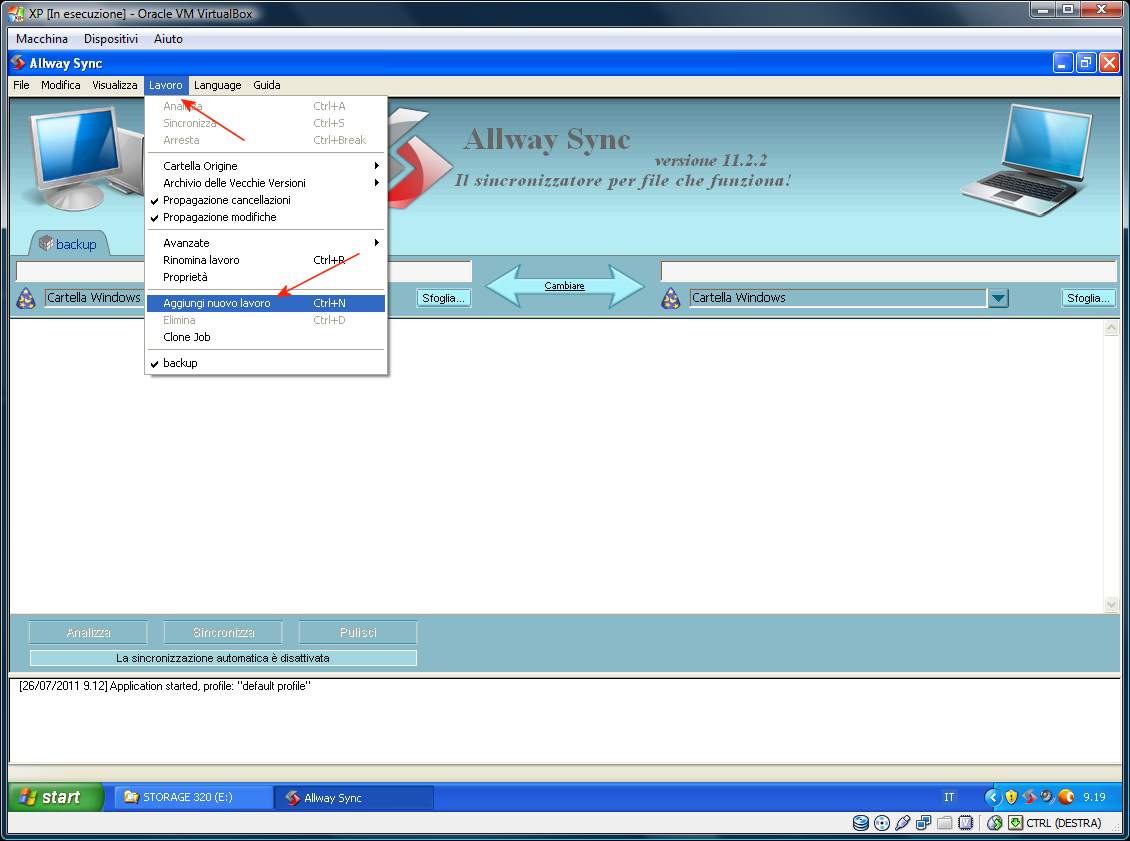Click the VirtualBox network adapters icon
The width and height of the screenshot is (1130, 841).
point(923,823)
